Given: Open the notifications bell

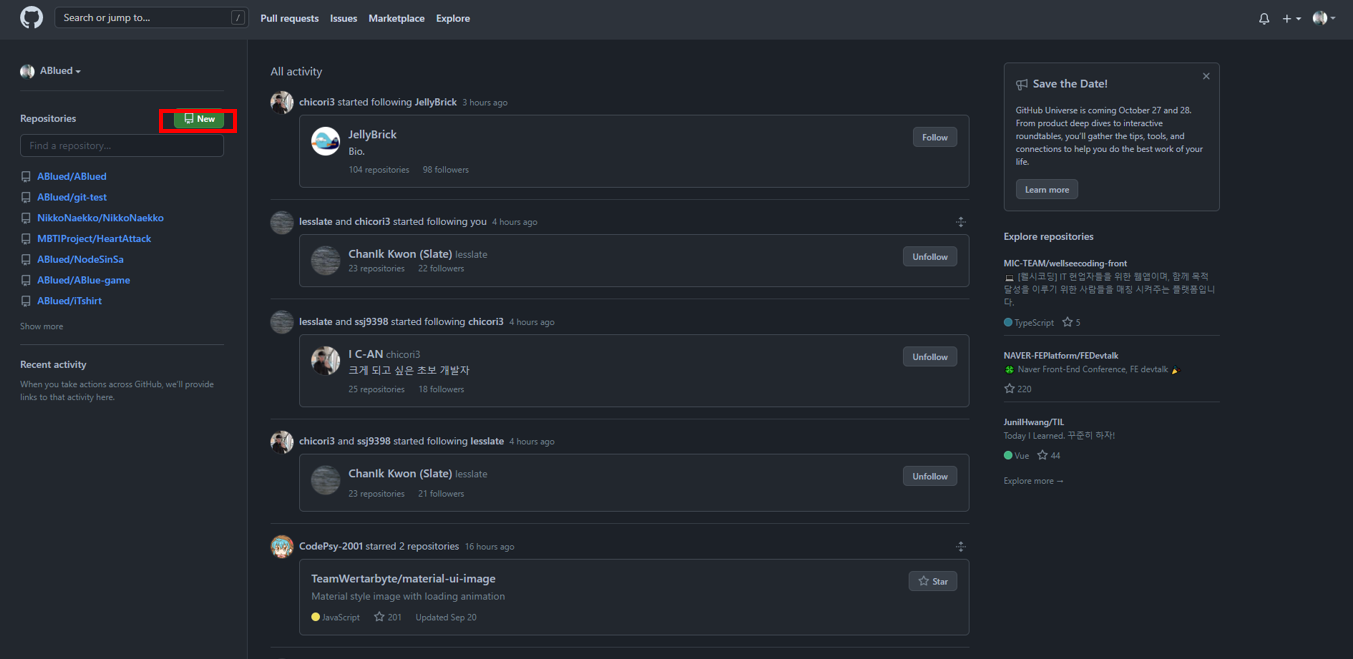Looking at the screenshot, I should point(1264,18).
